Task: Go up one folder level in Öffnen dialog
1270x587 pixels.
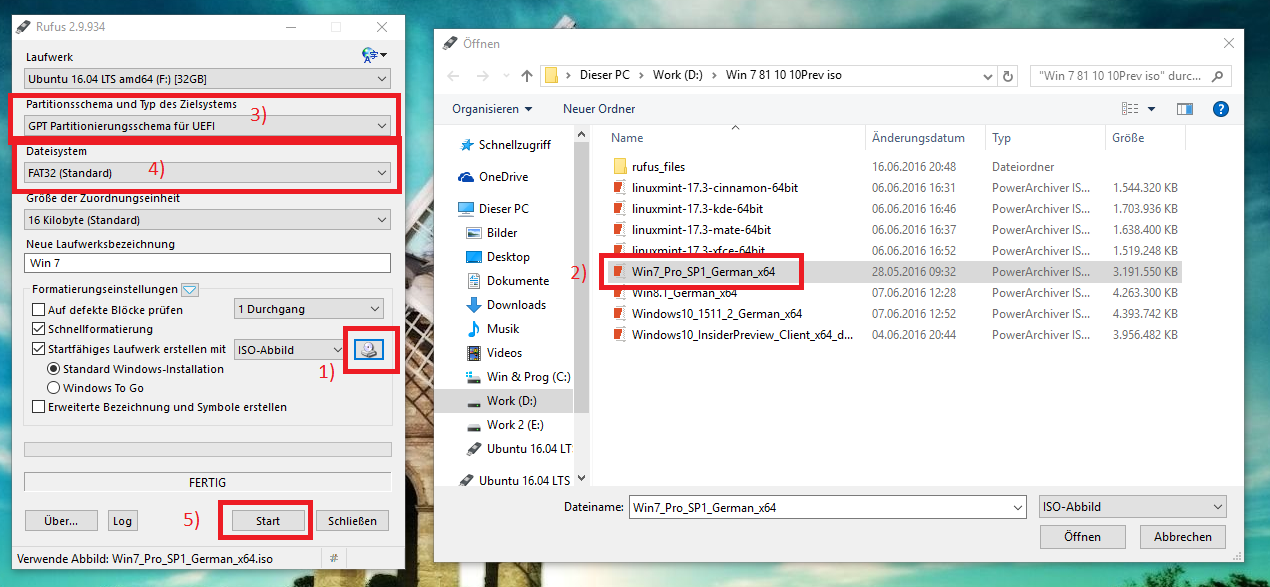Action: tap(527, 75)
